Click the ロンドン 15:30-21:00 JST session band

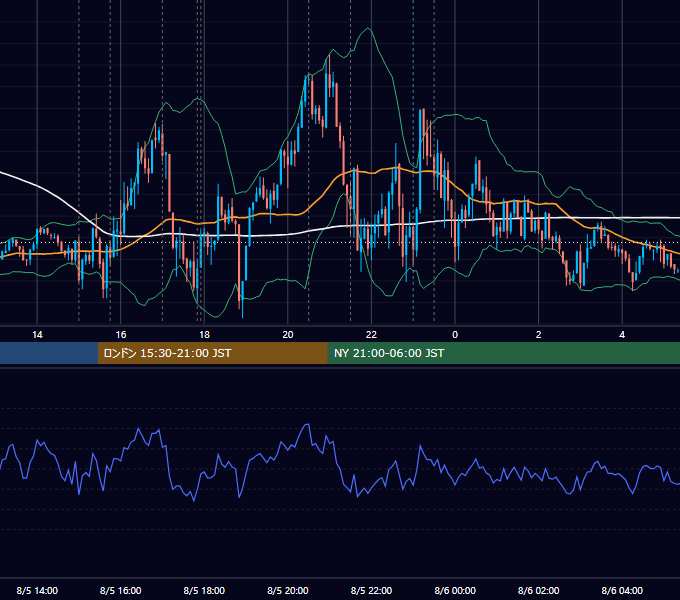click(212, 353)
